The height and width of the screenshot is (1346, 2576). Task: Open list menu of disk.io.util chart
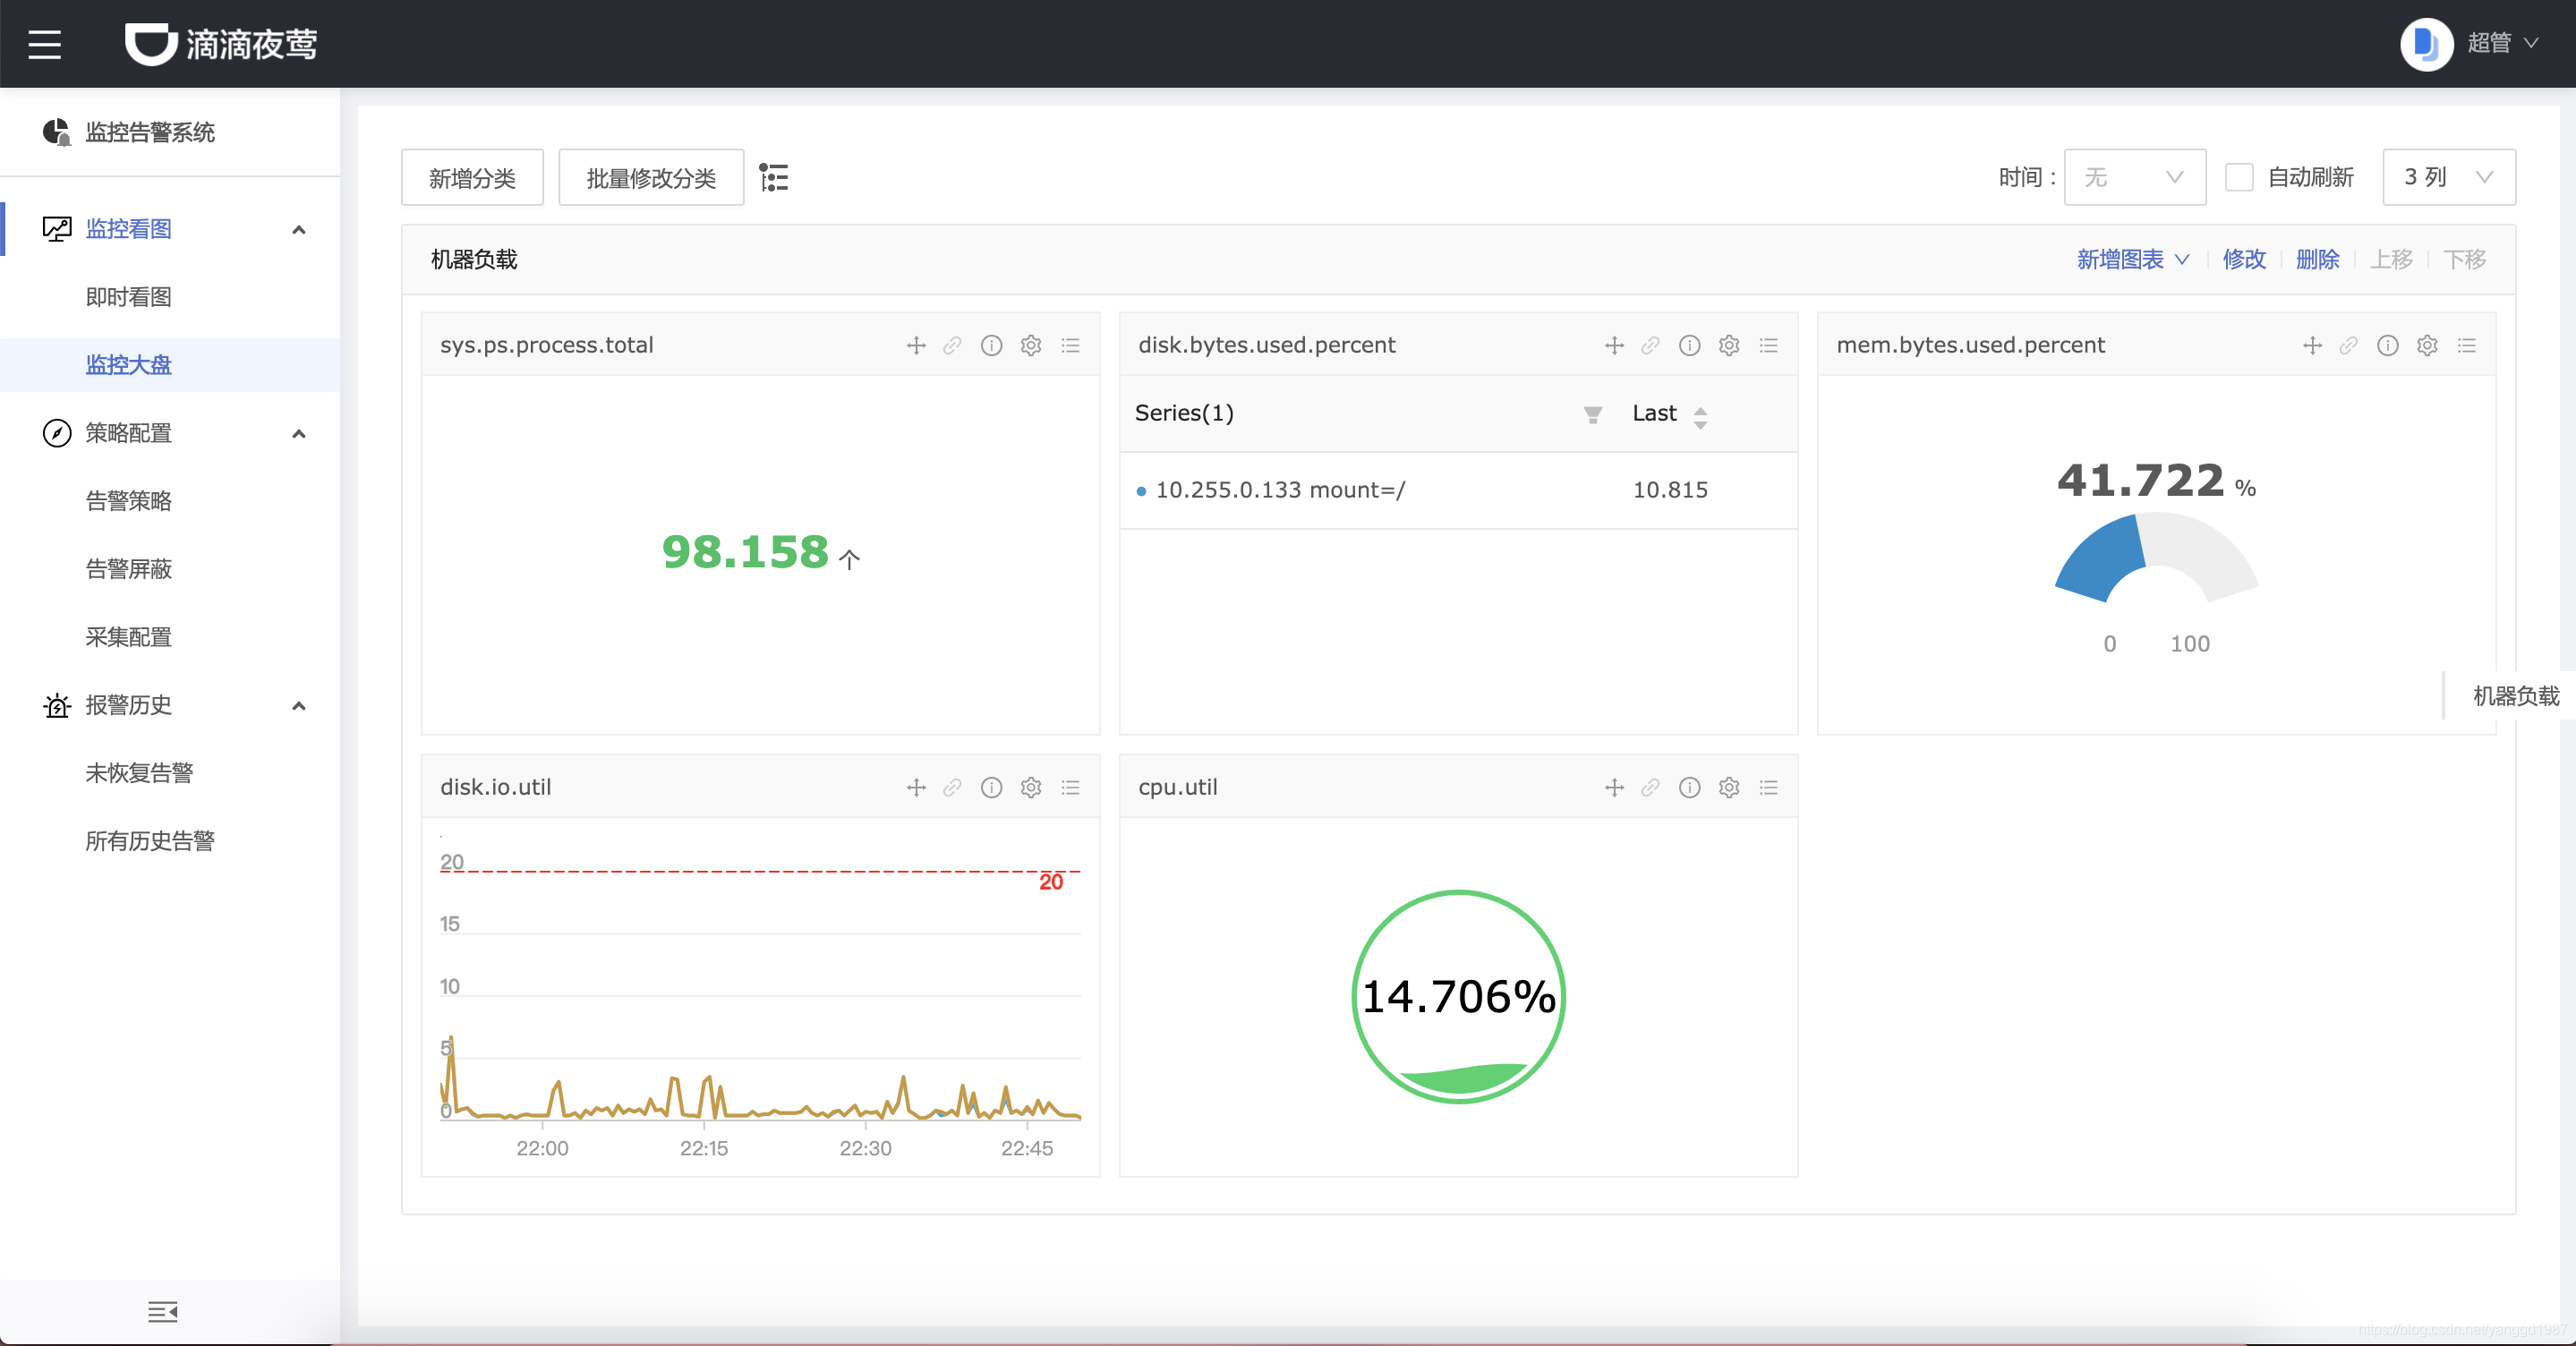1071,787
